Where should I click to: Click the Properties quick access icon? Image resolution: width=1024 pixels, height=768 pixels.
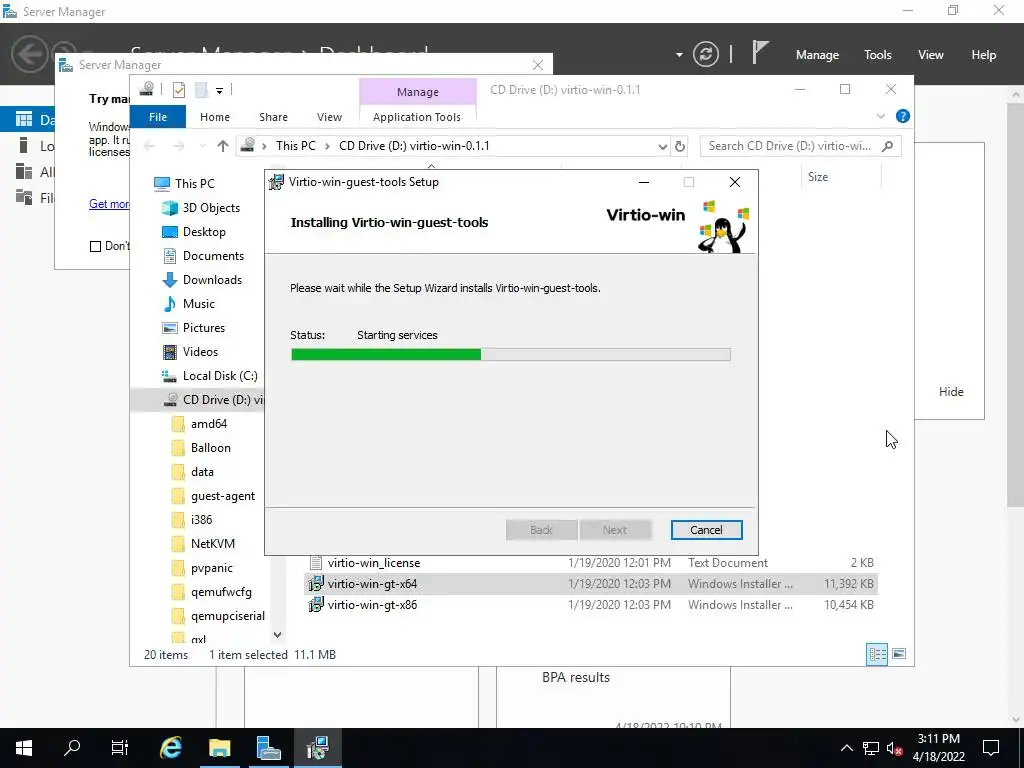coord(178,90)
